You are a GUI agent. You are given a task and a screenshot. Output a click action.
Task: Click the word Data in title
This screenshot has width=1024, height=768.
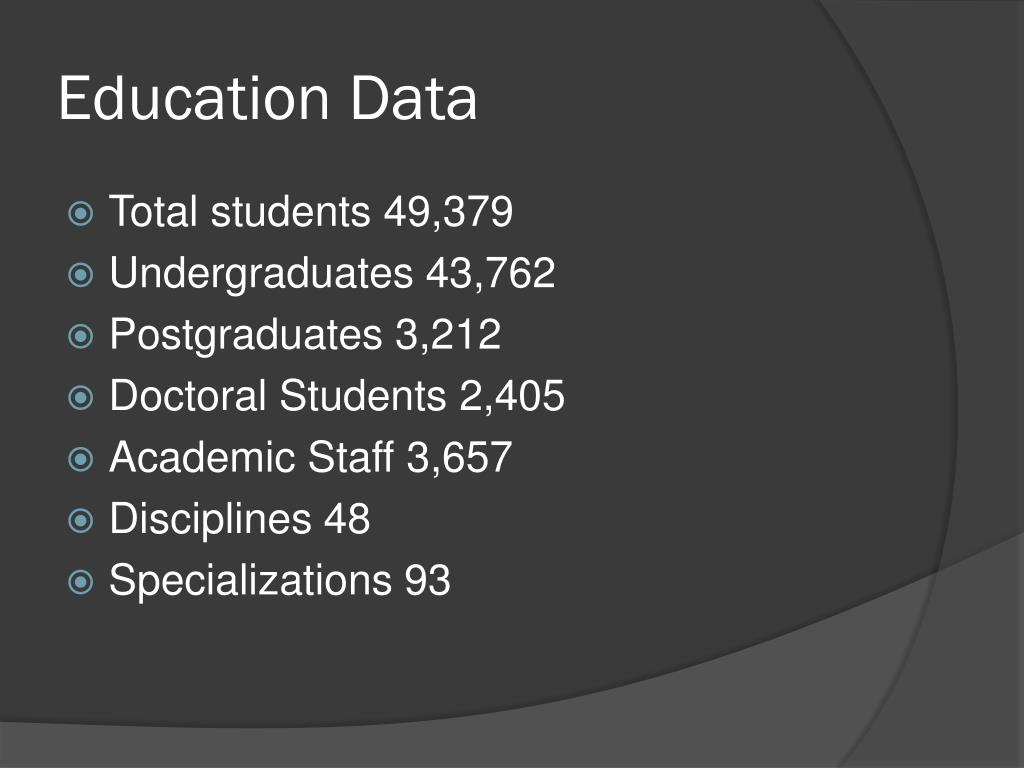414,98
